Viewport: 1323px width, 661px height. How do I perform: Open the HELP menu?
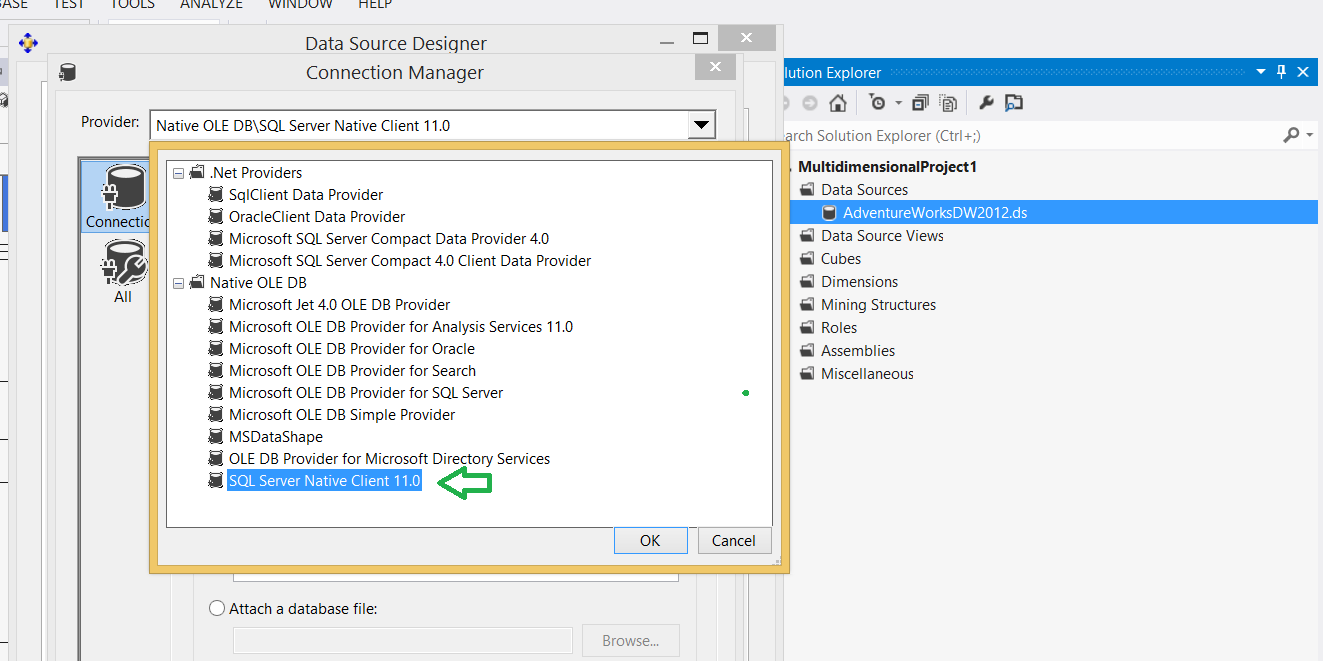pyautogui.click(x=375, y=5)
